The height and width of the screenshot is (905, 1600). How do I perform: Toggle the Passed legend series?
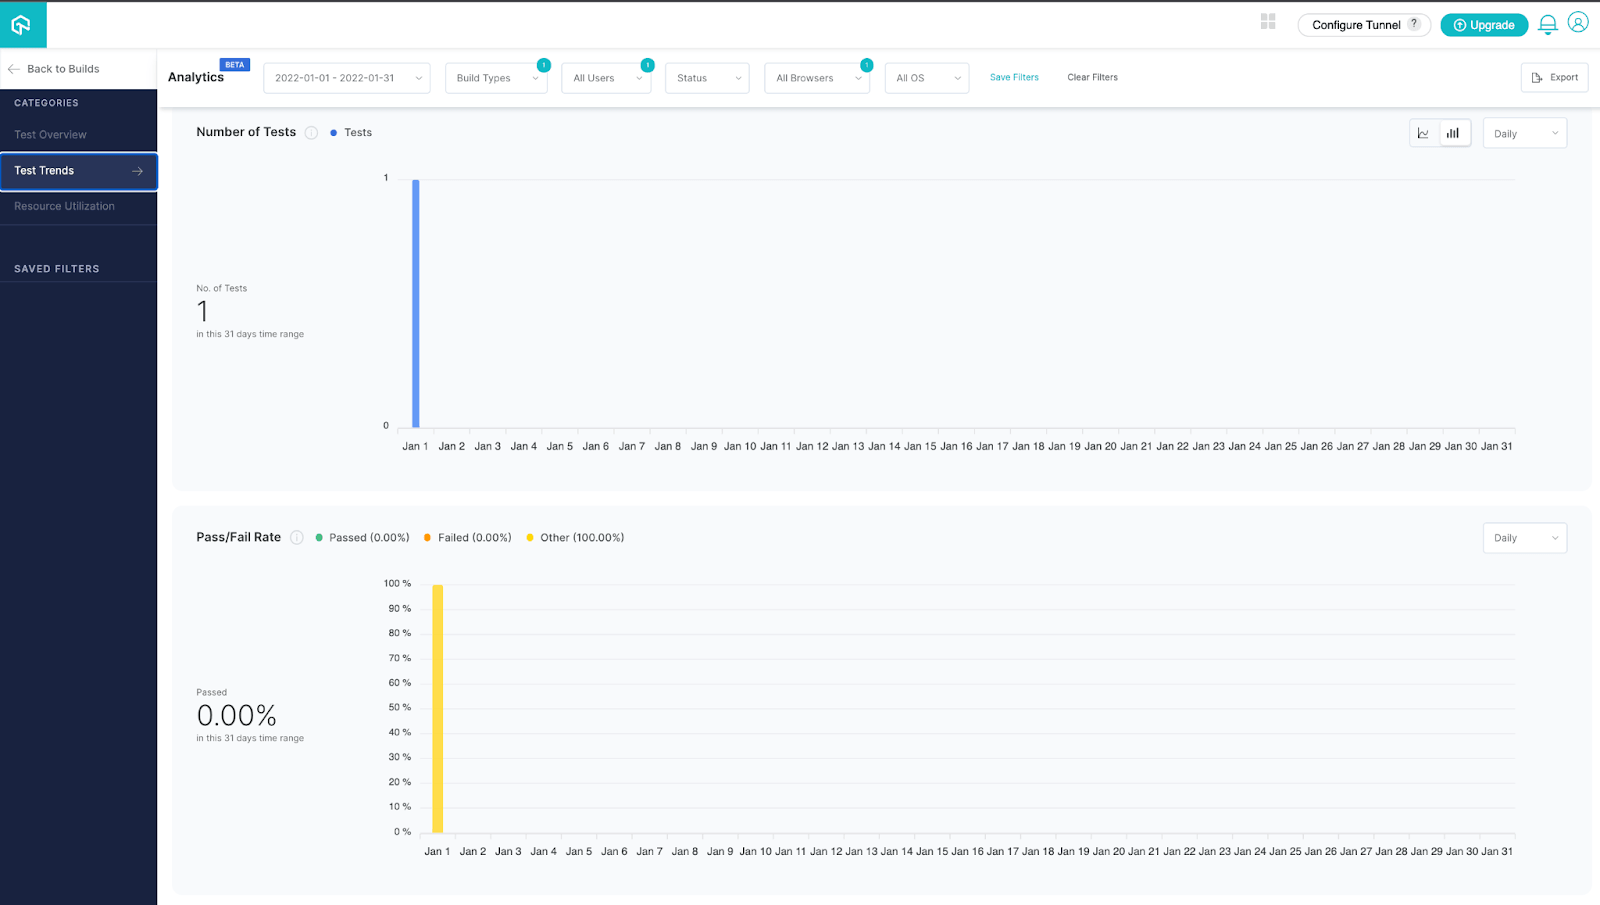tap(362, 538)
